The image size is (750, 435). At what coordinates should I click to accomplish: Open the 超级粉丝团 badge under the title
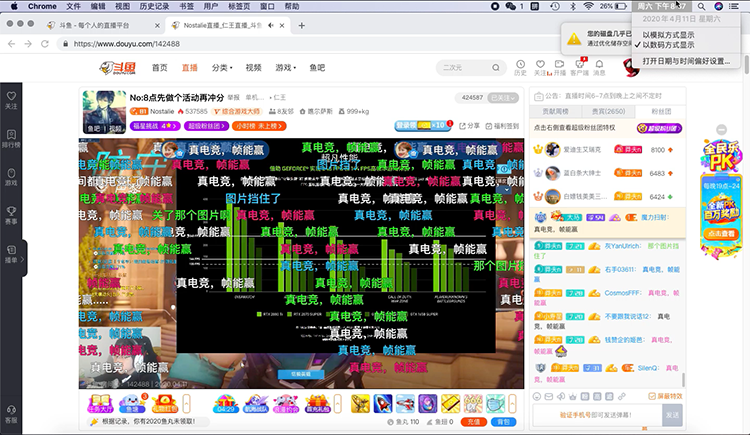tap(207, 126)
